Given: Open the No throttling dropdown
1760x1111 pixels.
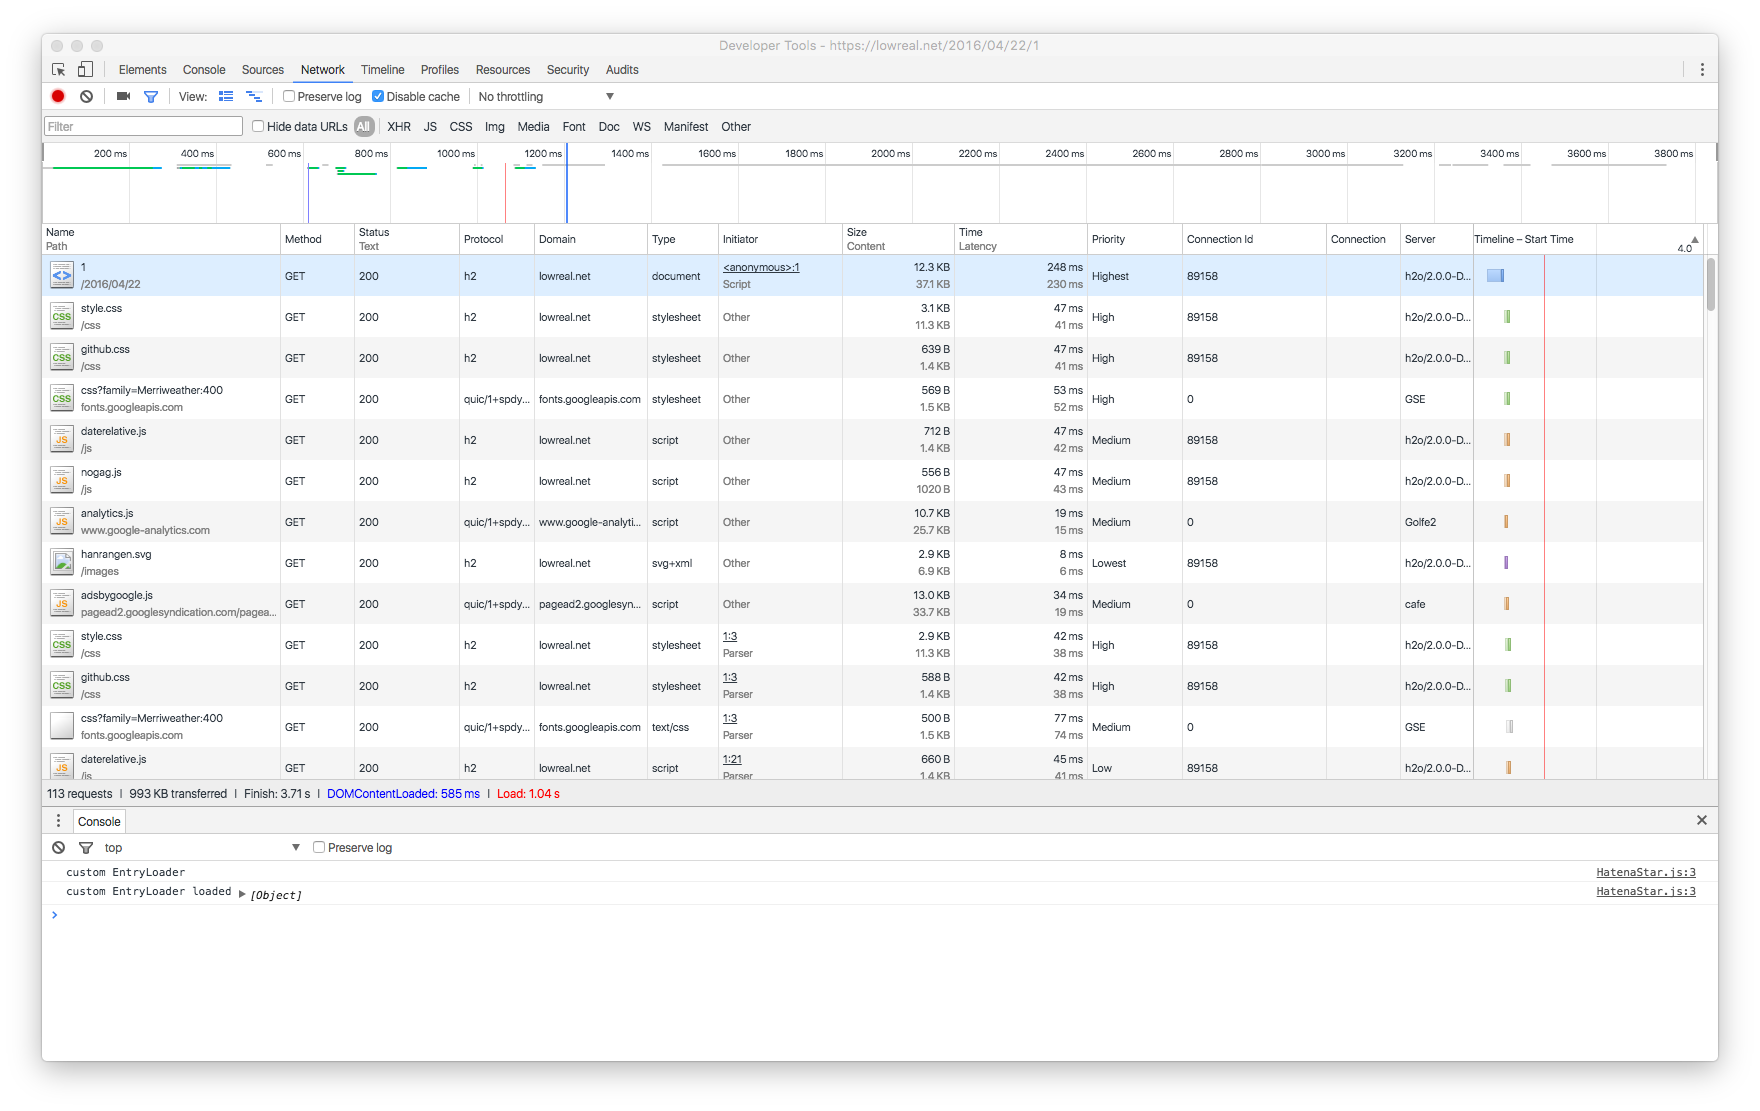Looking at the screenshot, I should 546,96.
